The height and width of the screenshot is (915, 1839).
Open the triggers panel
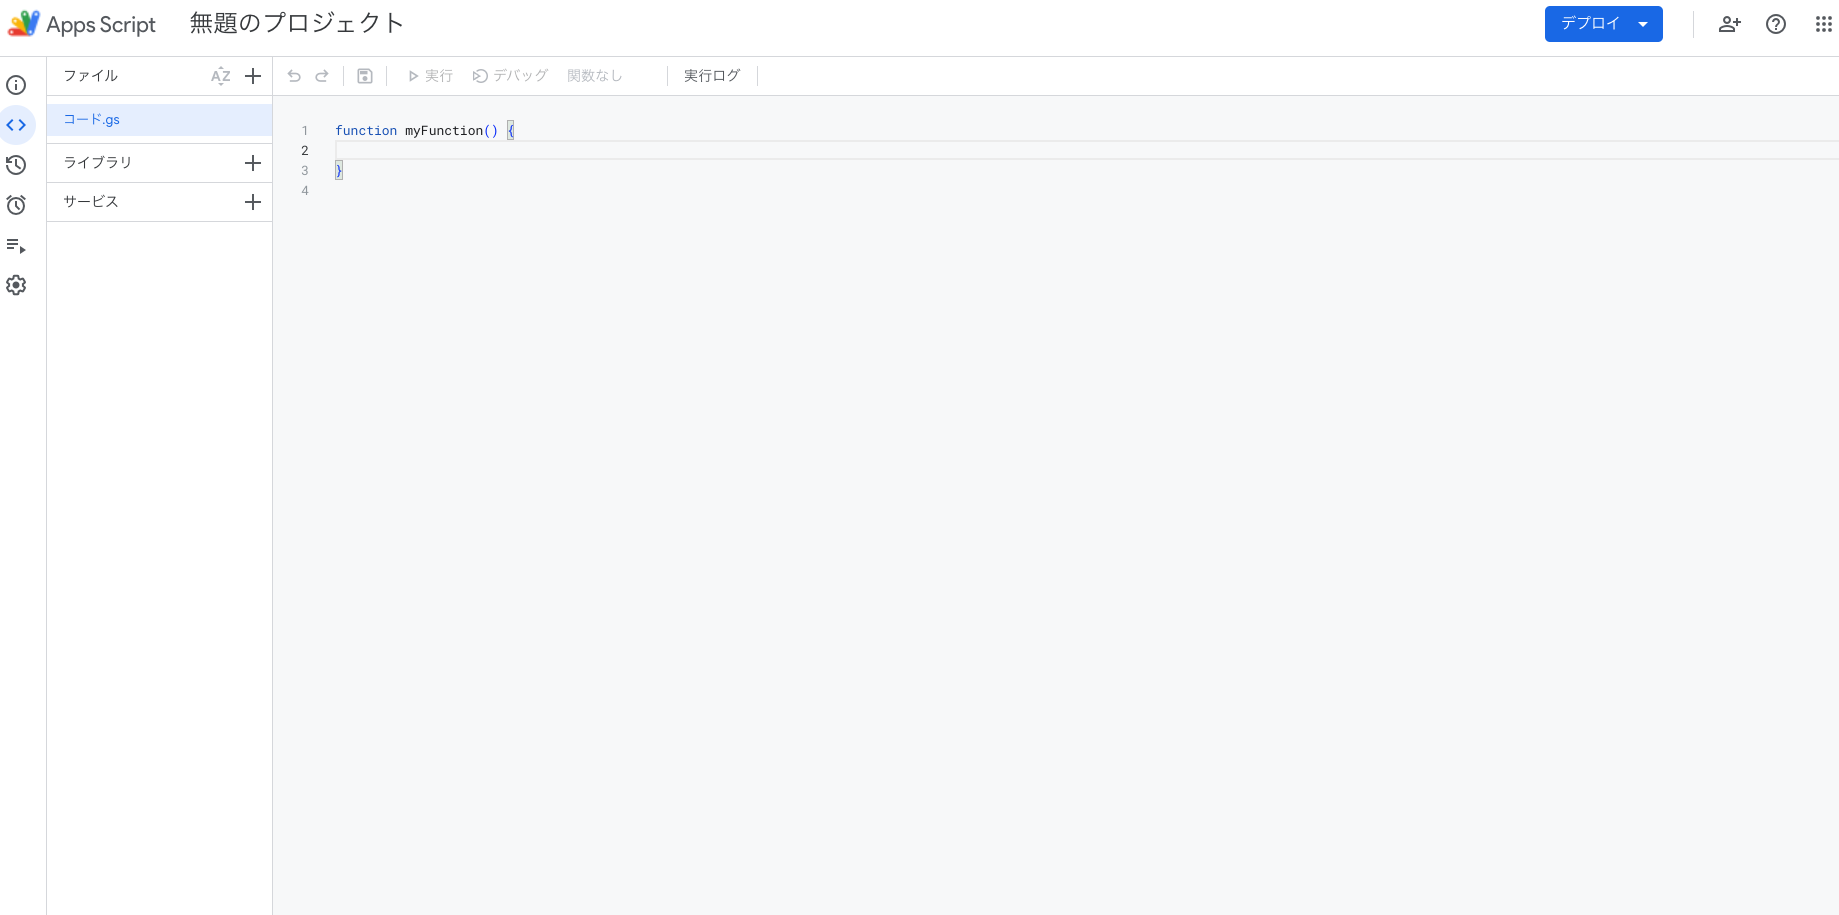coord(16,205)
